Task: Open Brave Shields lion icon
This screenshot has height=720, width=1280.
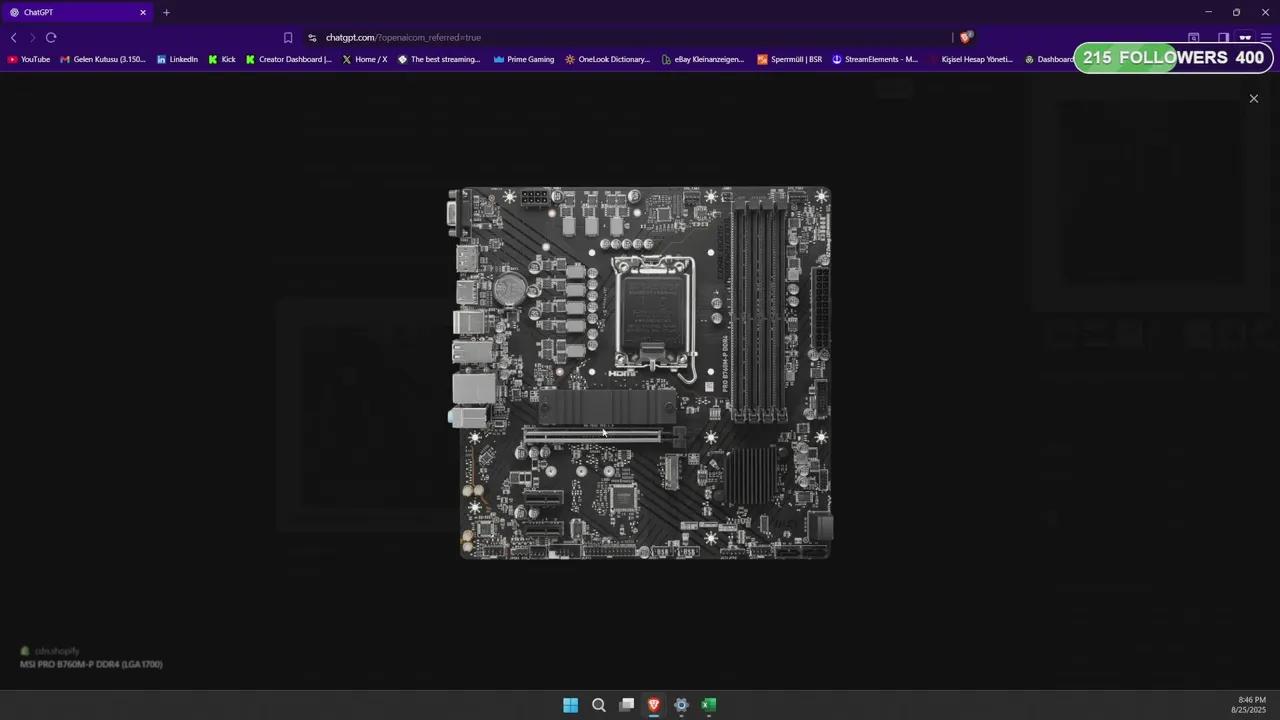Action: click(x=965, y=37)
